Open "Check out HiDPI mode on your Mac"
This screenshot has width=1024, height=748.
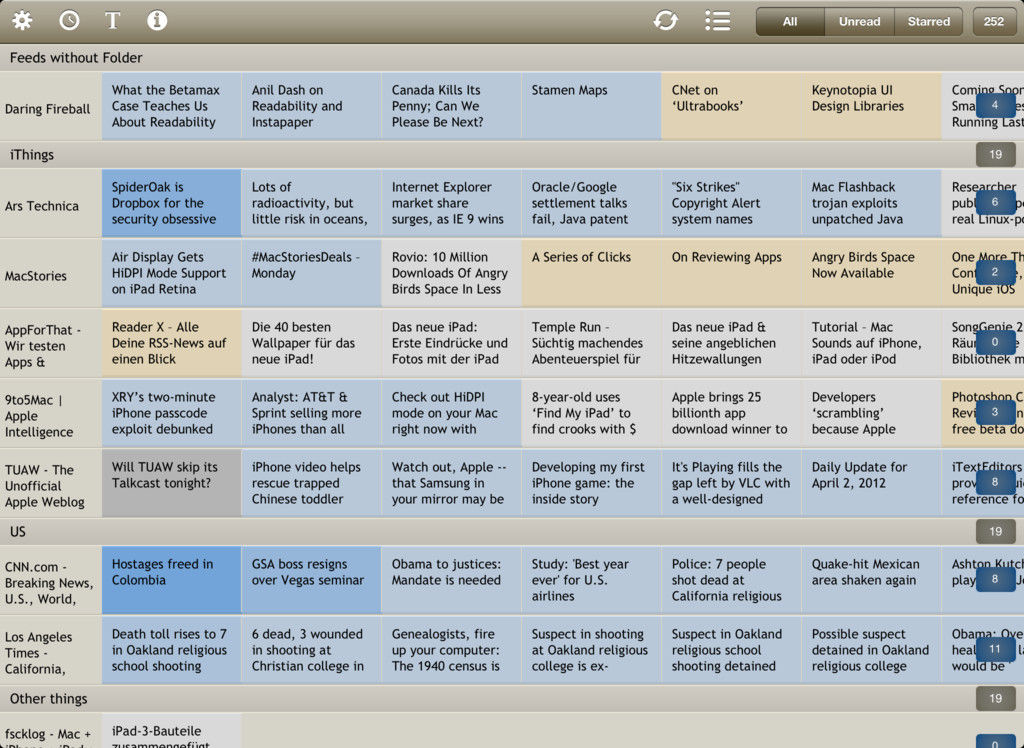[x=451, y=413]
